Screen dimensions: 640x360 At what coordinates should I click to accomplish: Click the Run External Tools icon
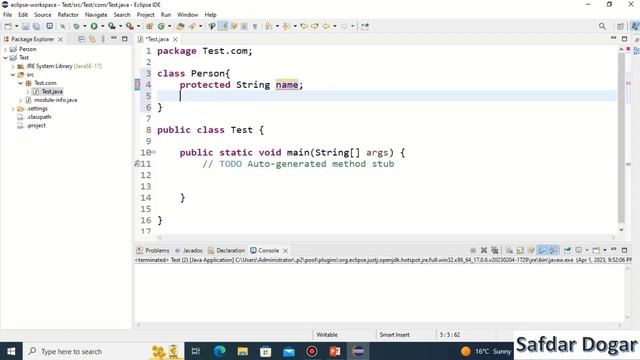[130, 26]
